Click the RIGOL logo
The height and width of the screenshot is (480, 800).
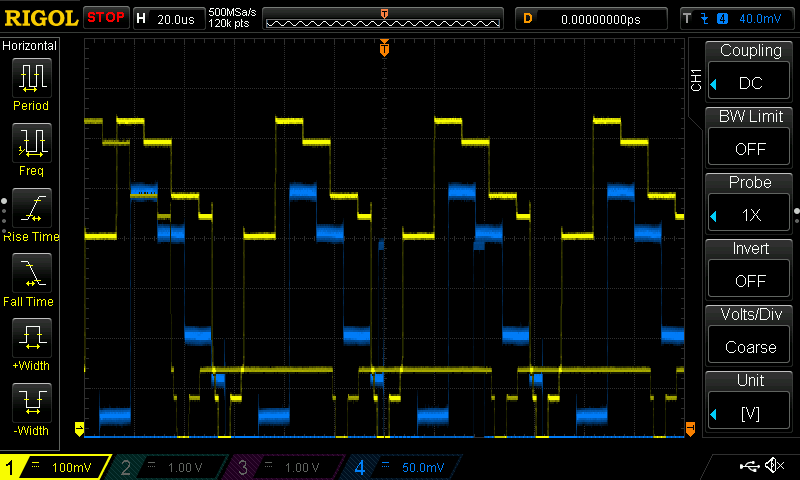(x=41, y=18)
